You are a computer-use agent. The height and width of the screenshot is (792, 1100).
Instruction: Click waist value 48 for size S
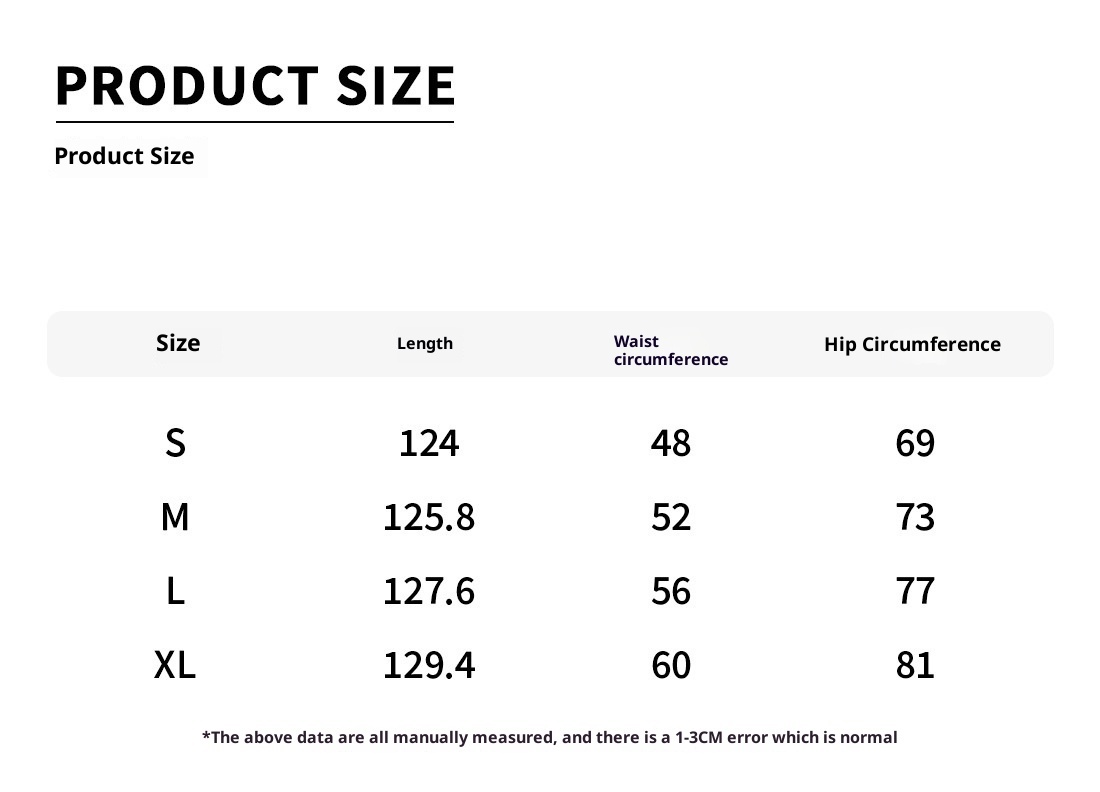pos(670,442)
